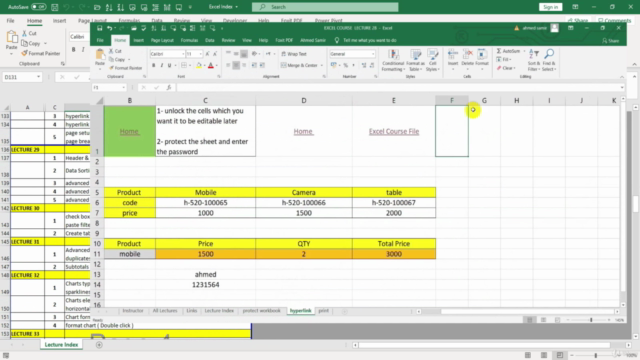The image size is (640, 360).
Task: Open back window D131 Name Box dropdown
Action: tap(38, 77)
